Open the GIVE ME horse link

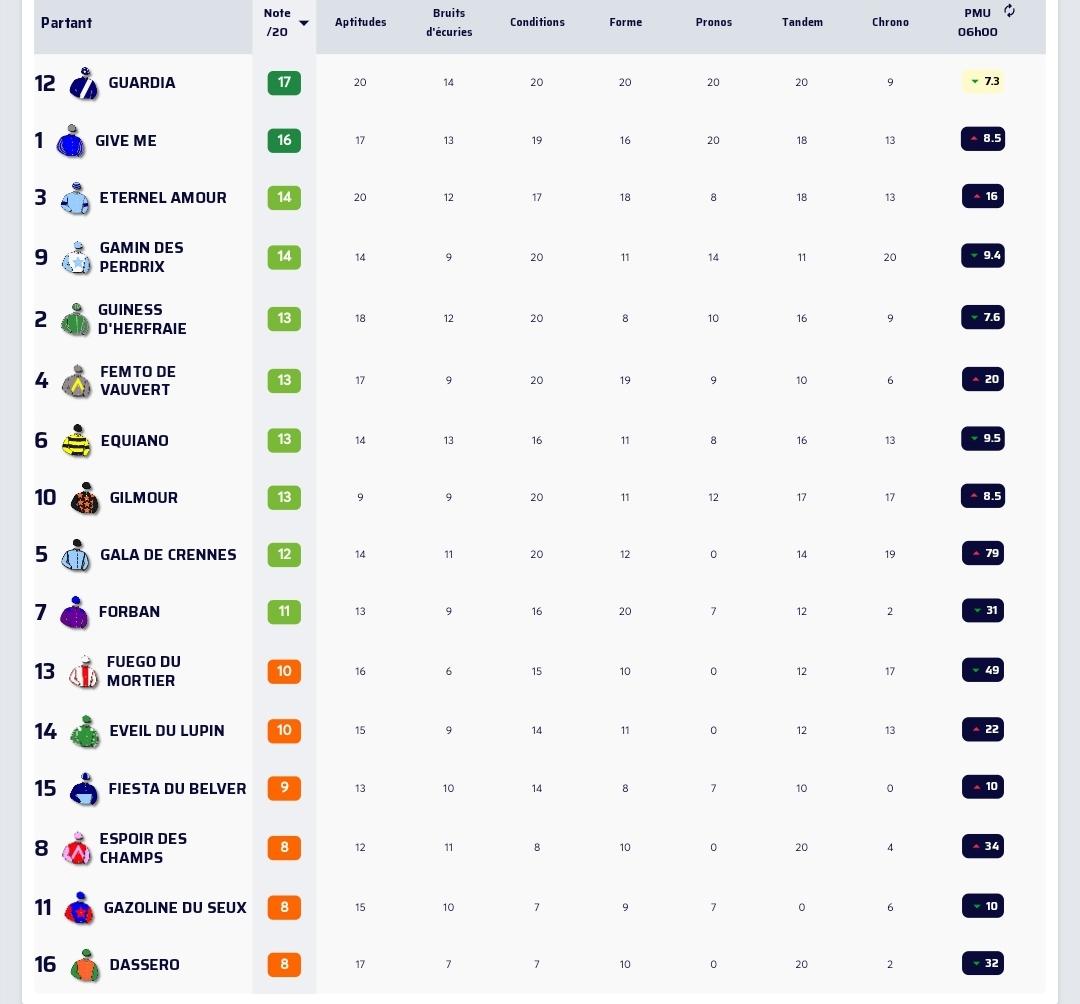[126, 140]
